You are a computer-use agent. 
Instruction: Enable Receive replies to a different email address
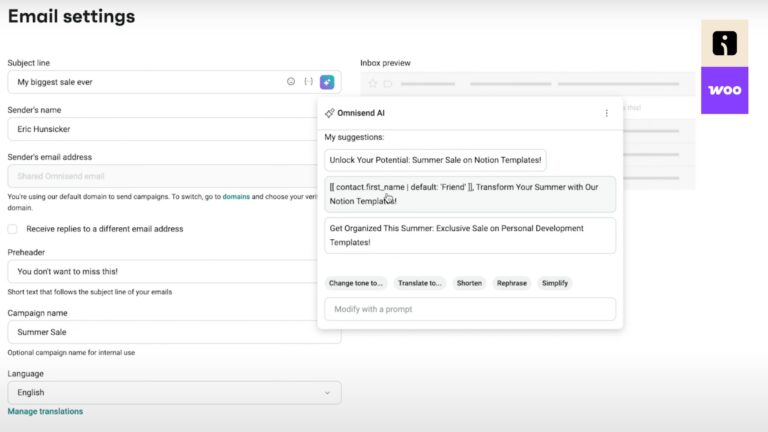[x=13, y=229]
